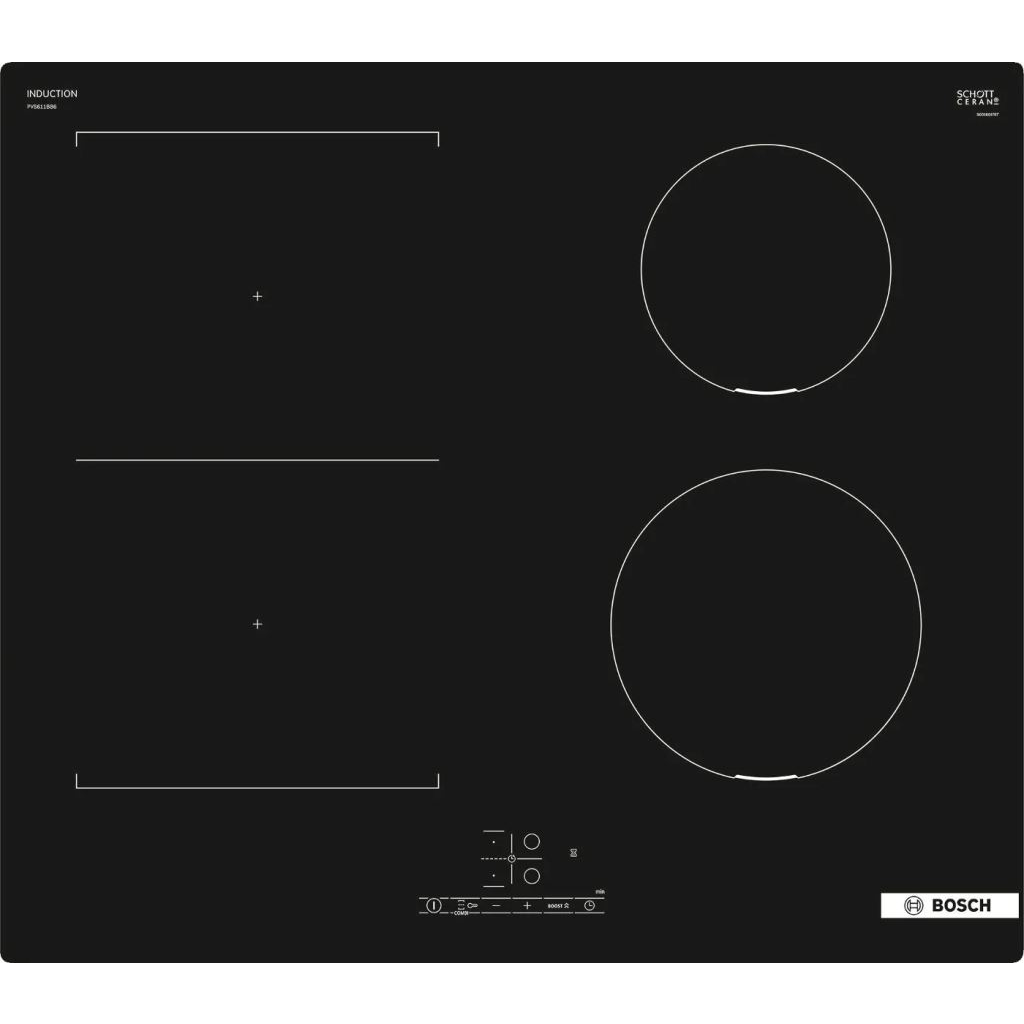Tap the hourglass timer indicator
This screenshot has height=1024, width=1024.
(x=574, y=853)
